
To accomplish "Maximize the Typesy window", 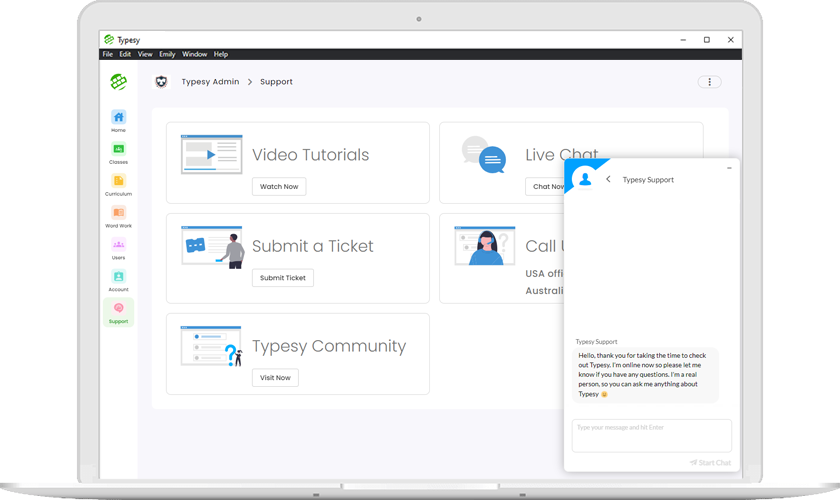I will pos(707,40).
